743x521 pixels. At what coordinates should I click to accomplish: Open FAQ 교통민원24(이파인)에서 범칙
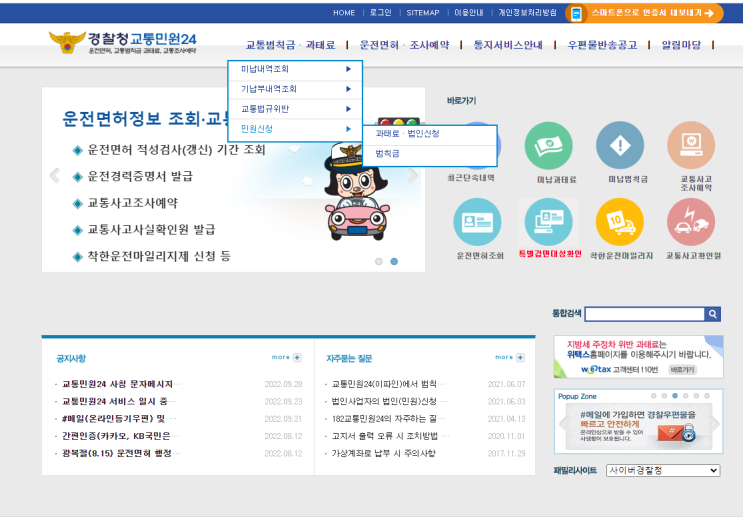[388, 384]
